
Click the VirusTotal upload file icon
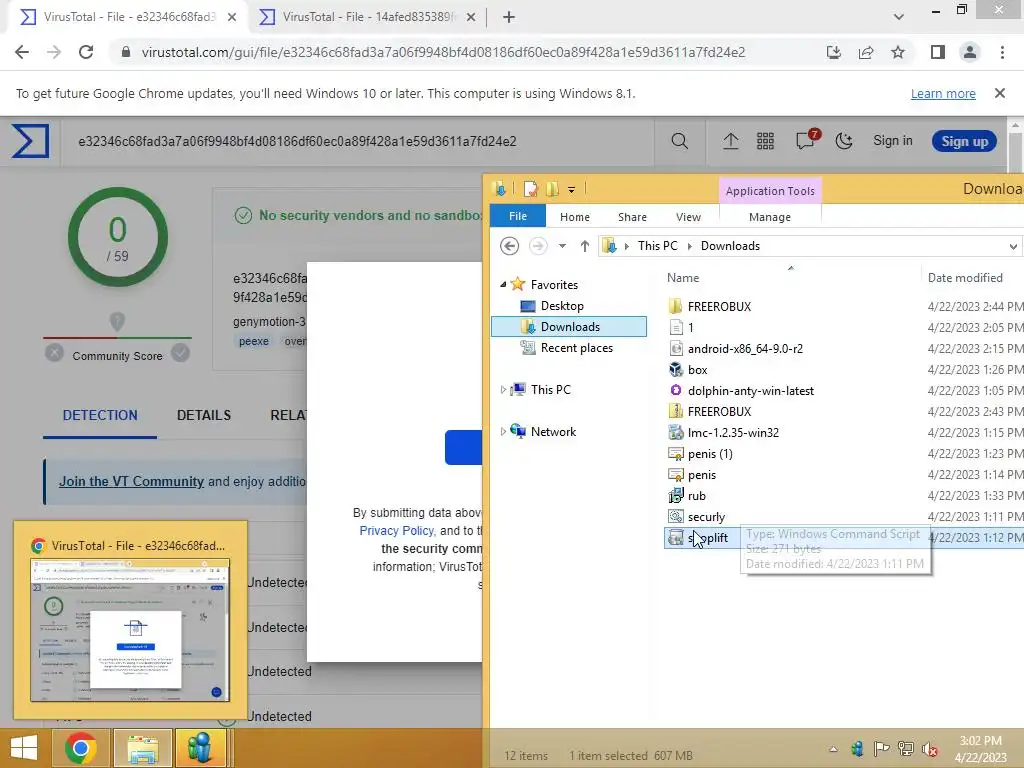point(730,141)
